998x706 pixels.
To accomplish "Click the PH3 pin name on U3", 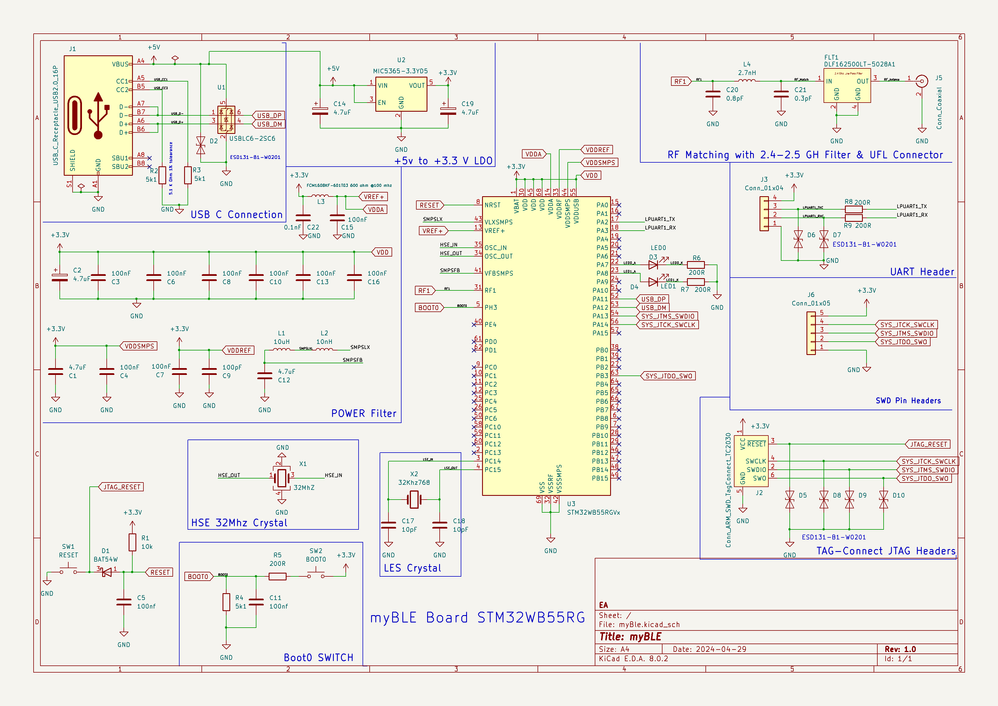I will 490,307.
